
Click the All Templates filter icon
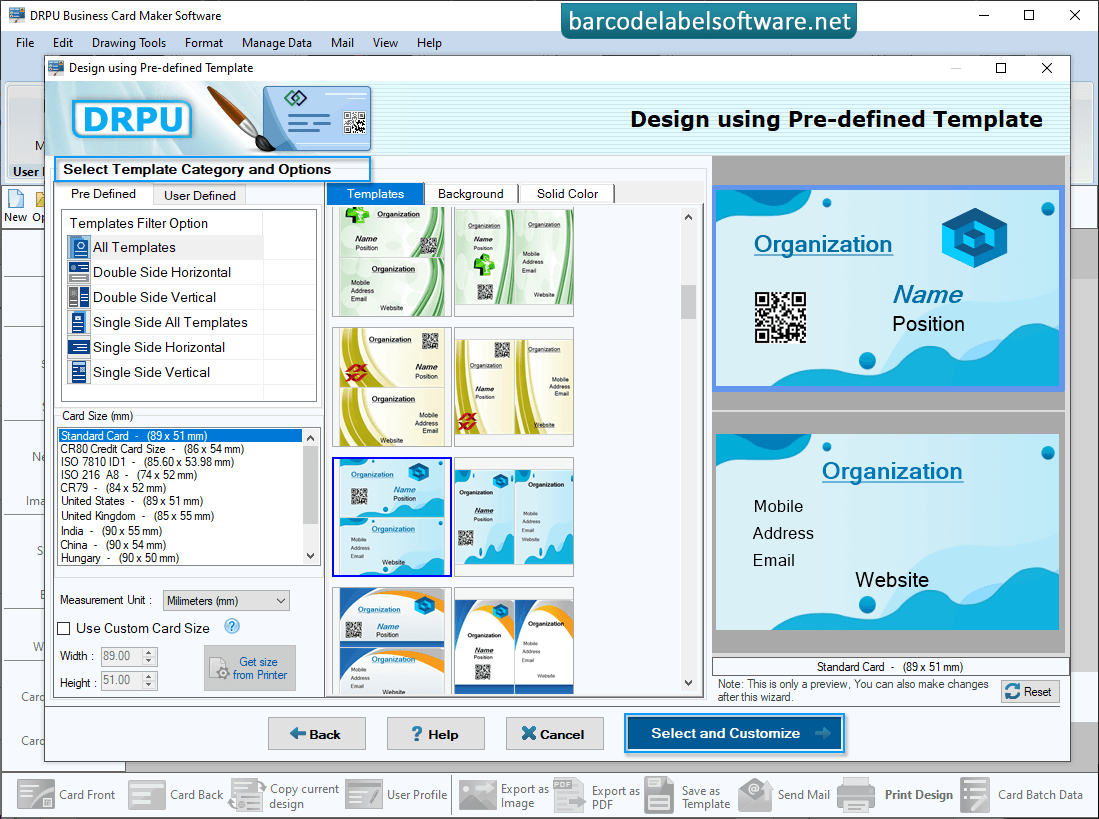coord(78,247)
